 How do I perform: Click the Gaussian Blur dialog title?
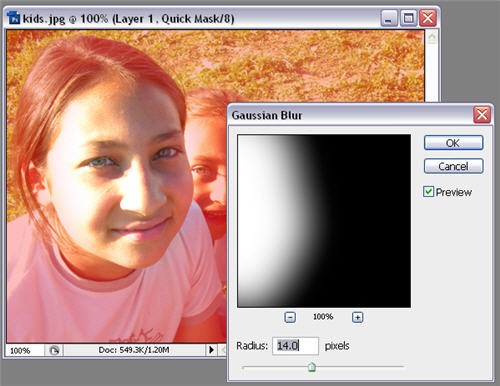267,115
